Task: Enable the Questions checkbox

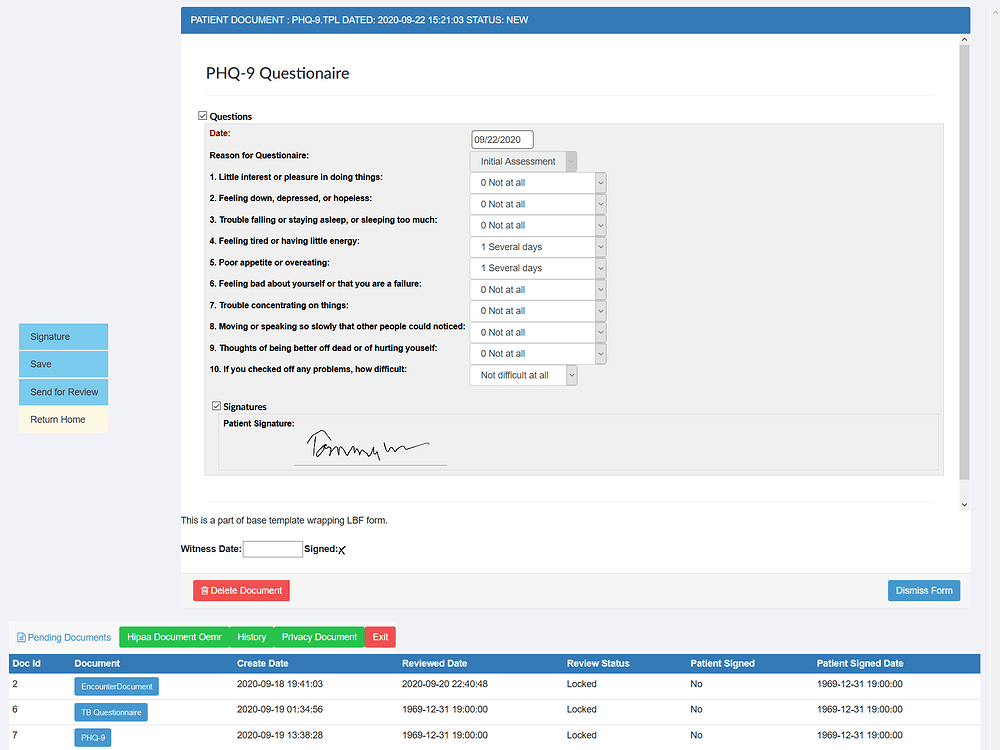Action: [202, 115]
